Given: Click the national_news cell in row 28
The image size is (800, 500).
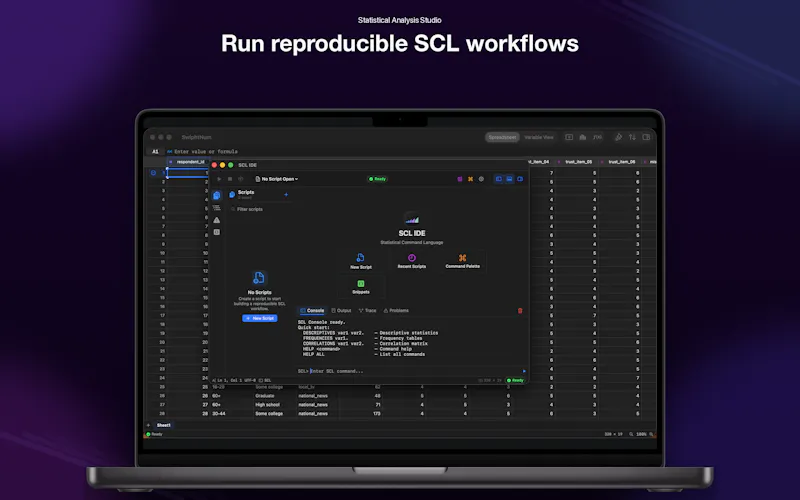Looking at the screenshot, I should 313,414.
